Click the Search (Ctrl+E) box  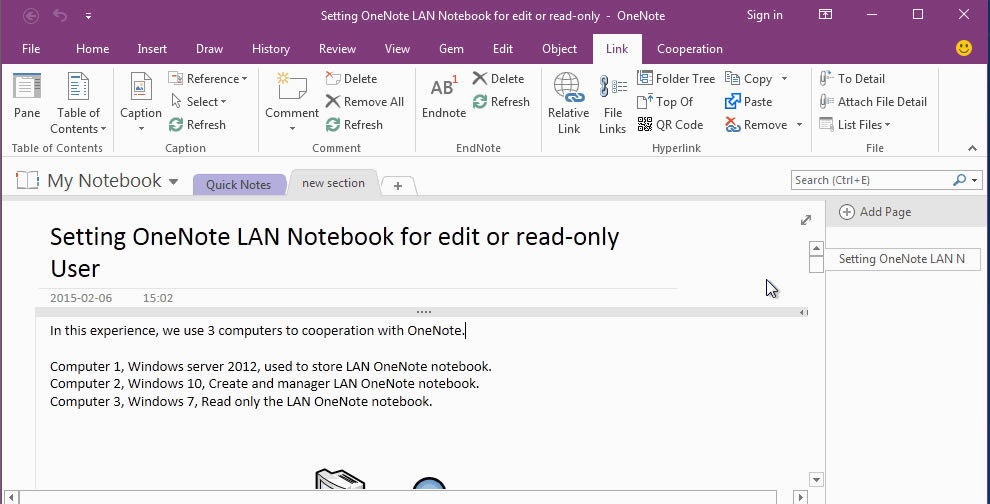pyautogui.click(x=870, y=180)
